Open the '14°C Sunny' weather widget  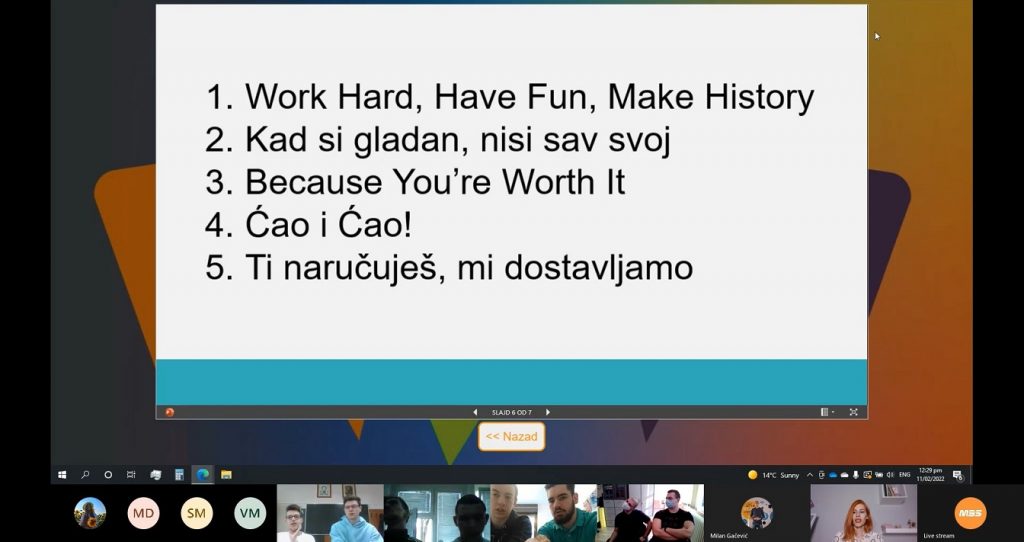tap(774, 475)
